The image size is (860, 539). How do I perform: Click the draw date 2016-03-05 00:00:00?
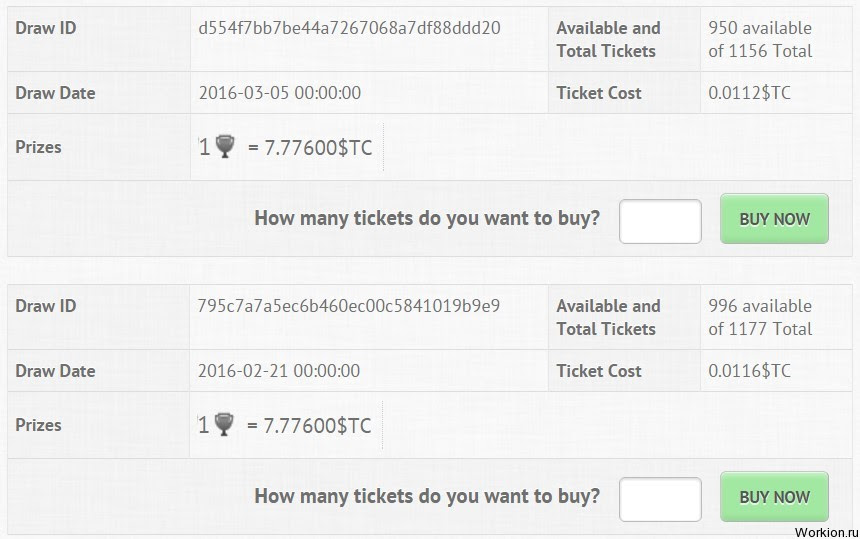tap(280, 93)
